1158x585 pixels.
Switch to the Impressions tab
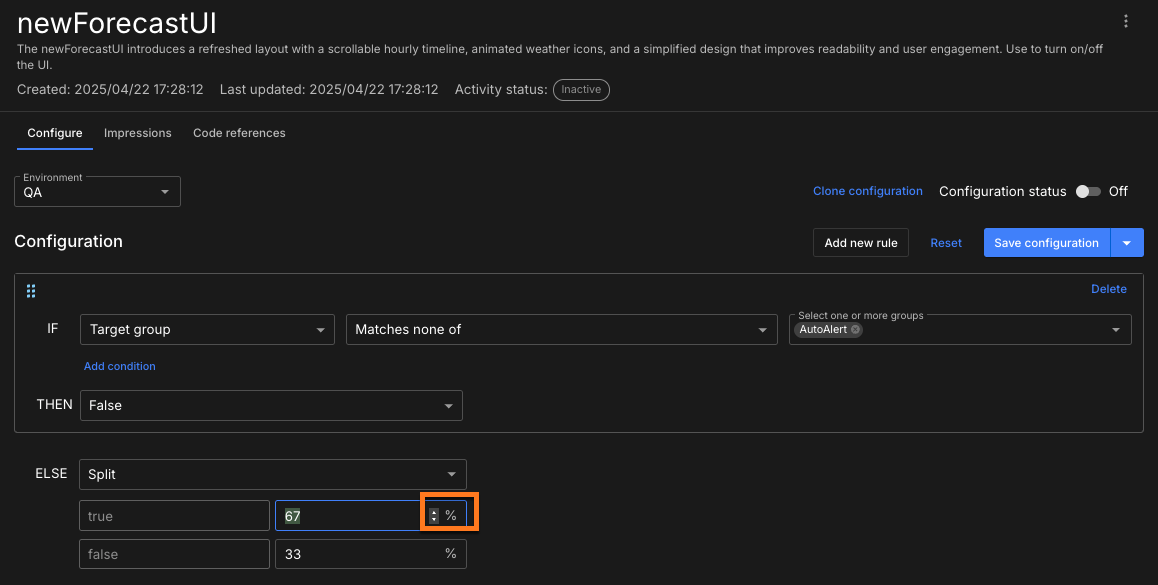138,133
